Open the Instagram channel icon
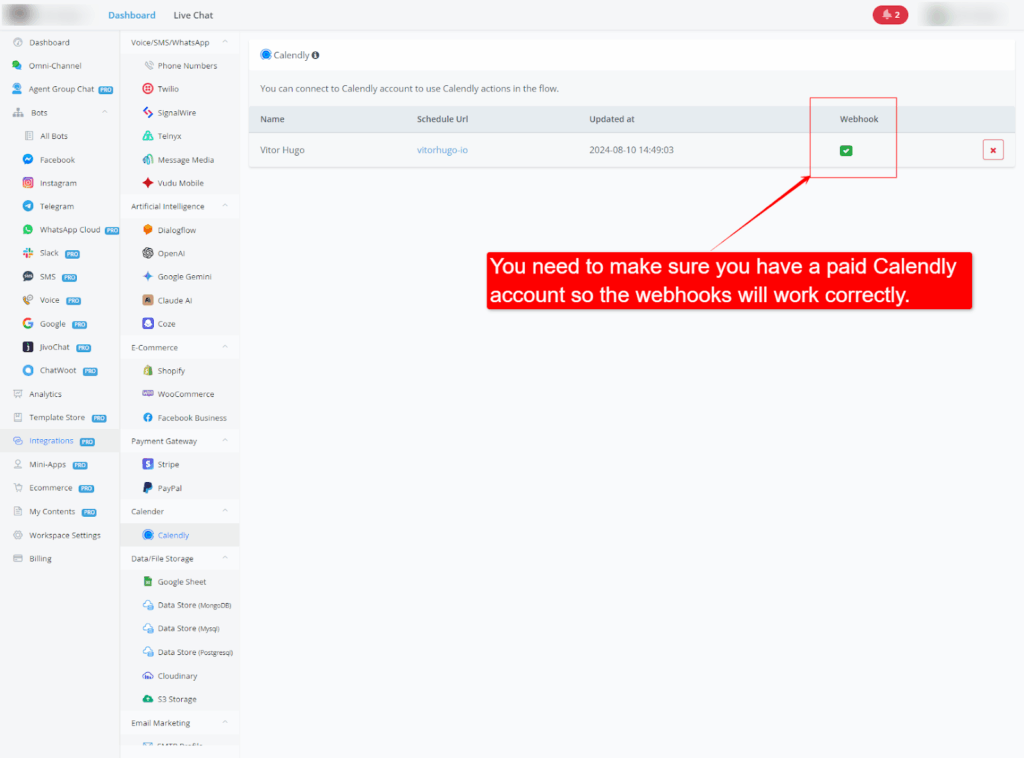 coord(28,183)
